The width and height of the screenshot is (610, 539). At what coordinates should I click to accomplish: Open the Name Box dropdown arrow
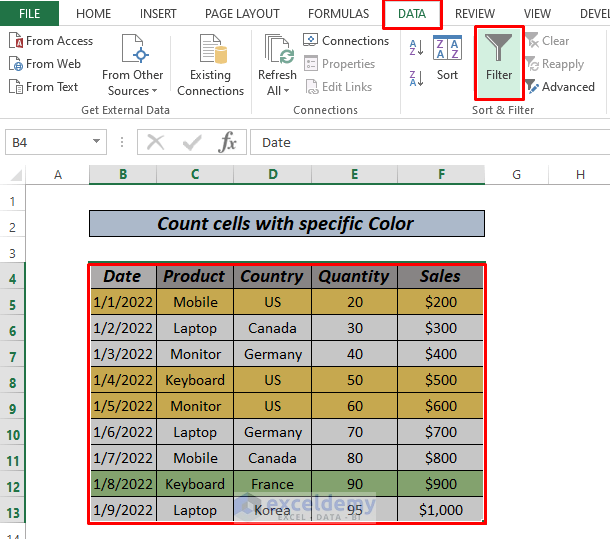[97, 142]
